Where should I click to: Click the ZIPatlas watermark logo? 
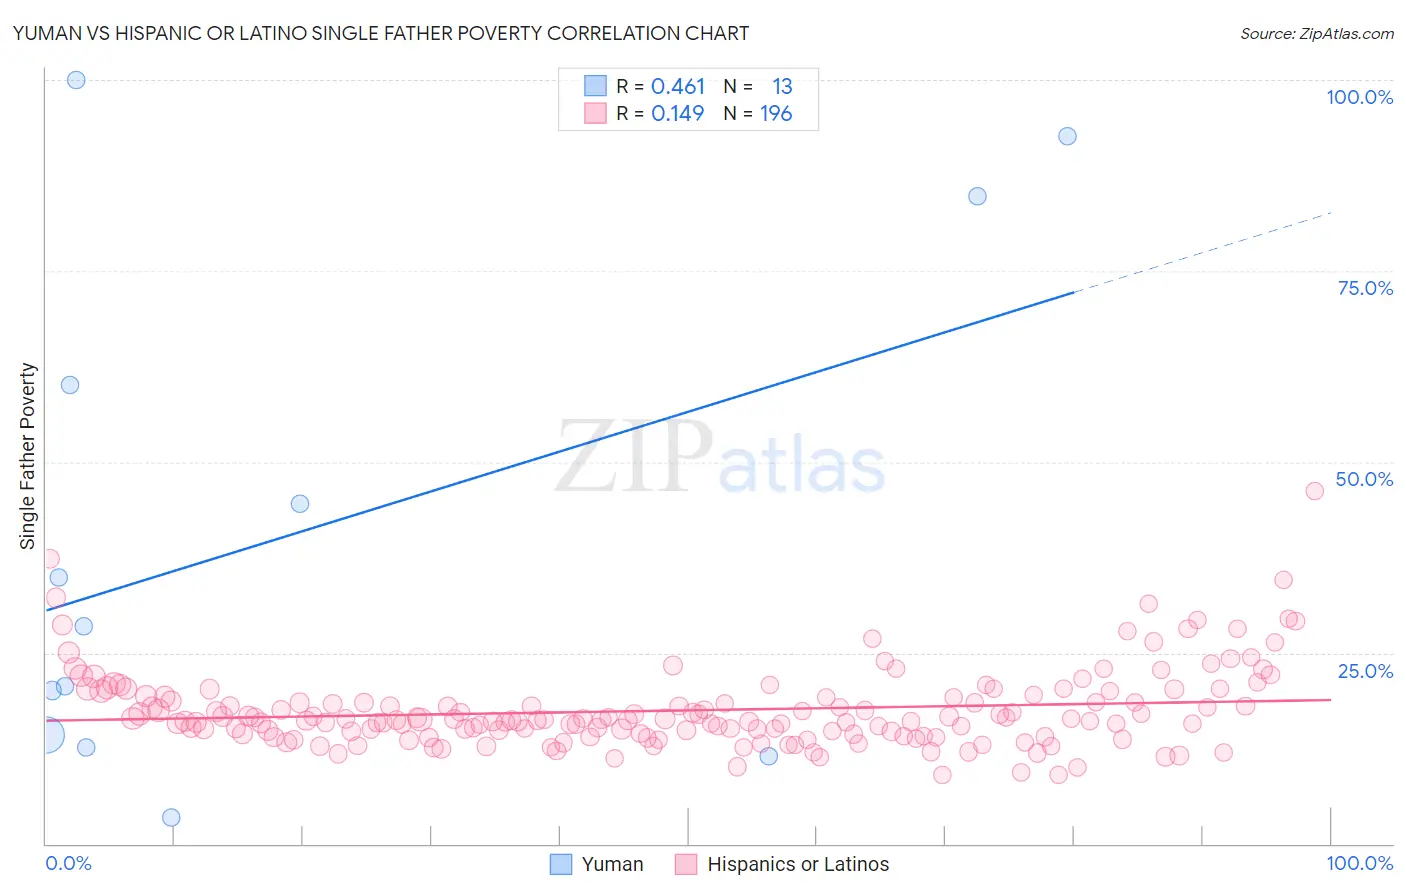click(720, 459)
